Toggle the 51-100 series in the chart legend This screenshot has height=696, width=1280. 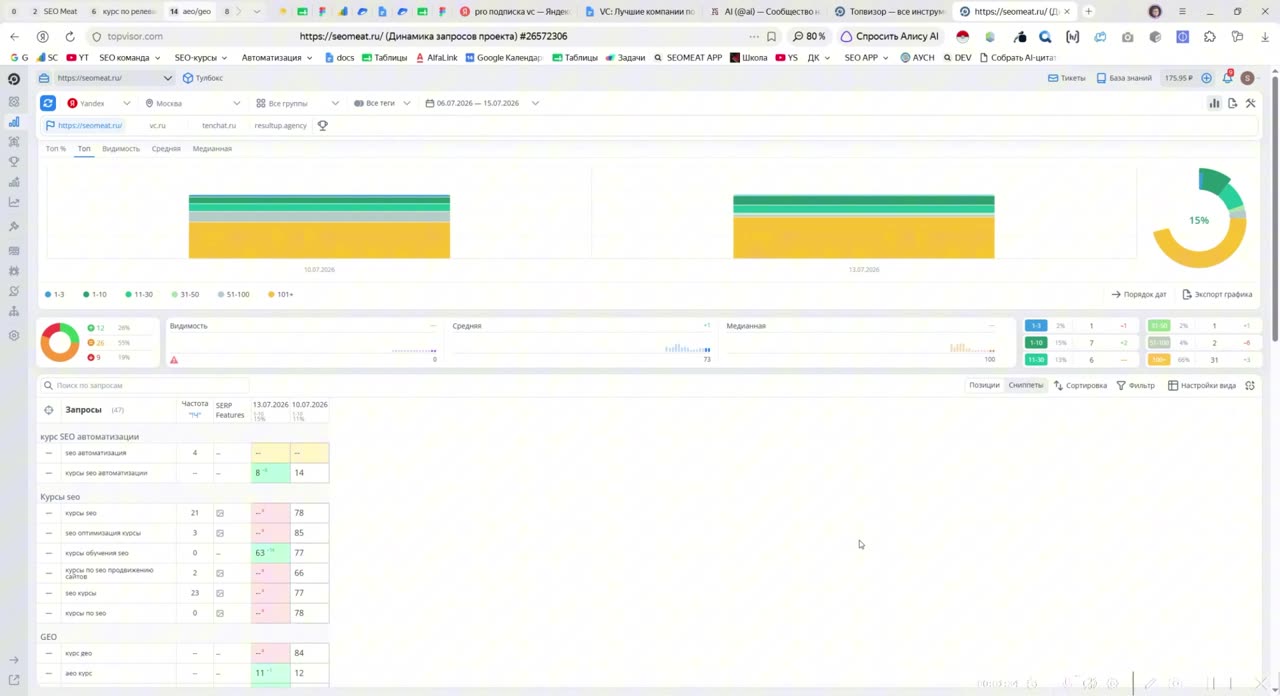coord(233,295)
